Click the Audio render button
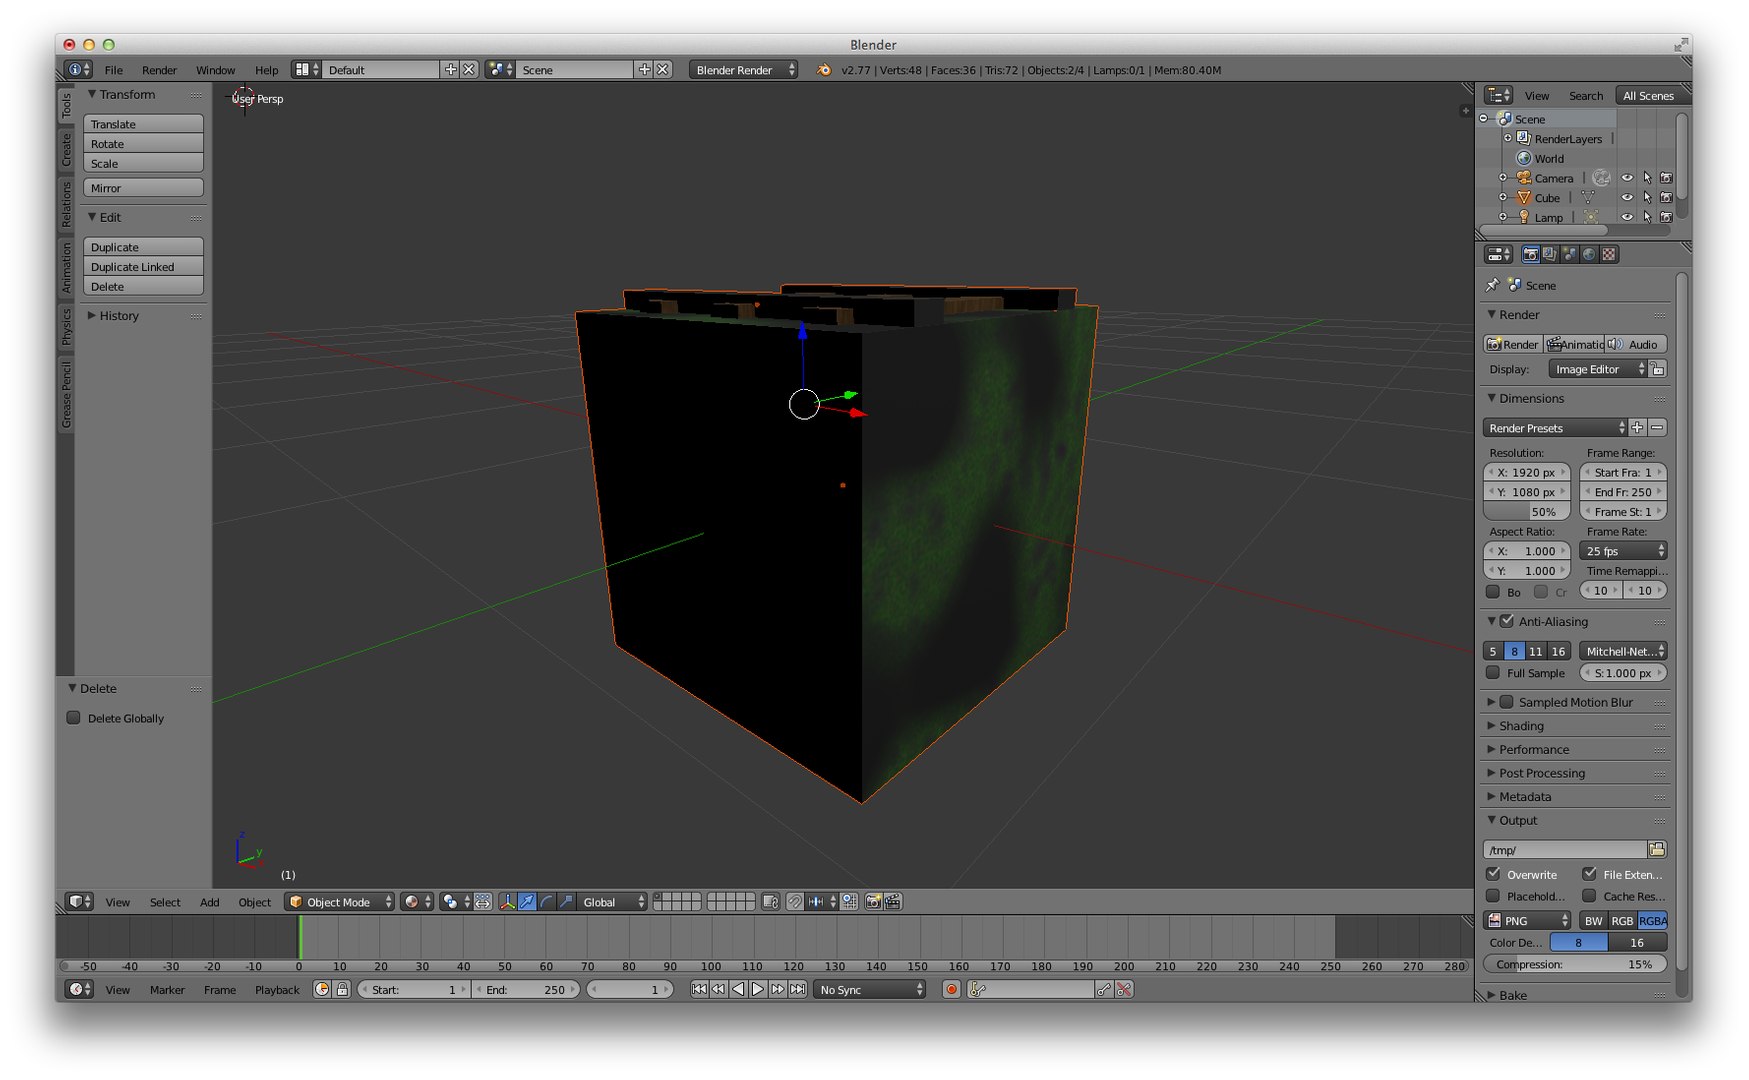This screenshot has height=1080, width=1749. [x=1636, y=344]
